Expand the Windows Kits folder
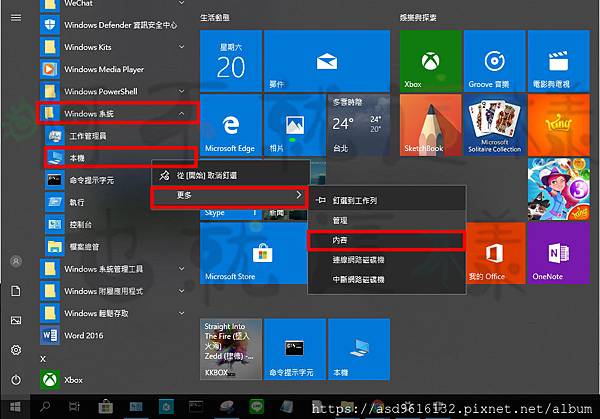Screen dimensions: 600x419 [x=181, y=47]
